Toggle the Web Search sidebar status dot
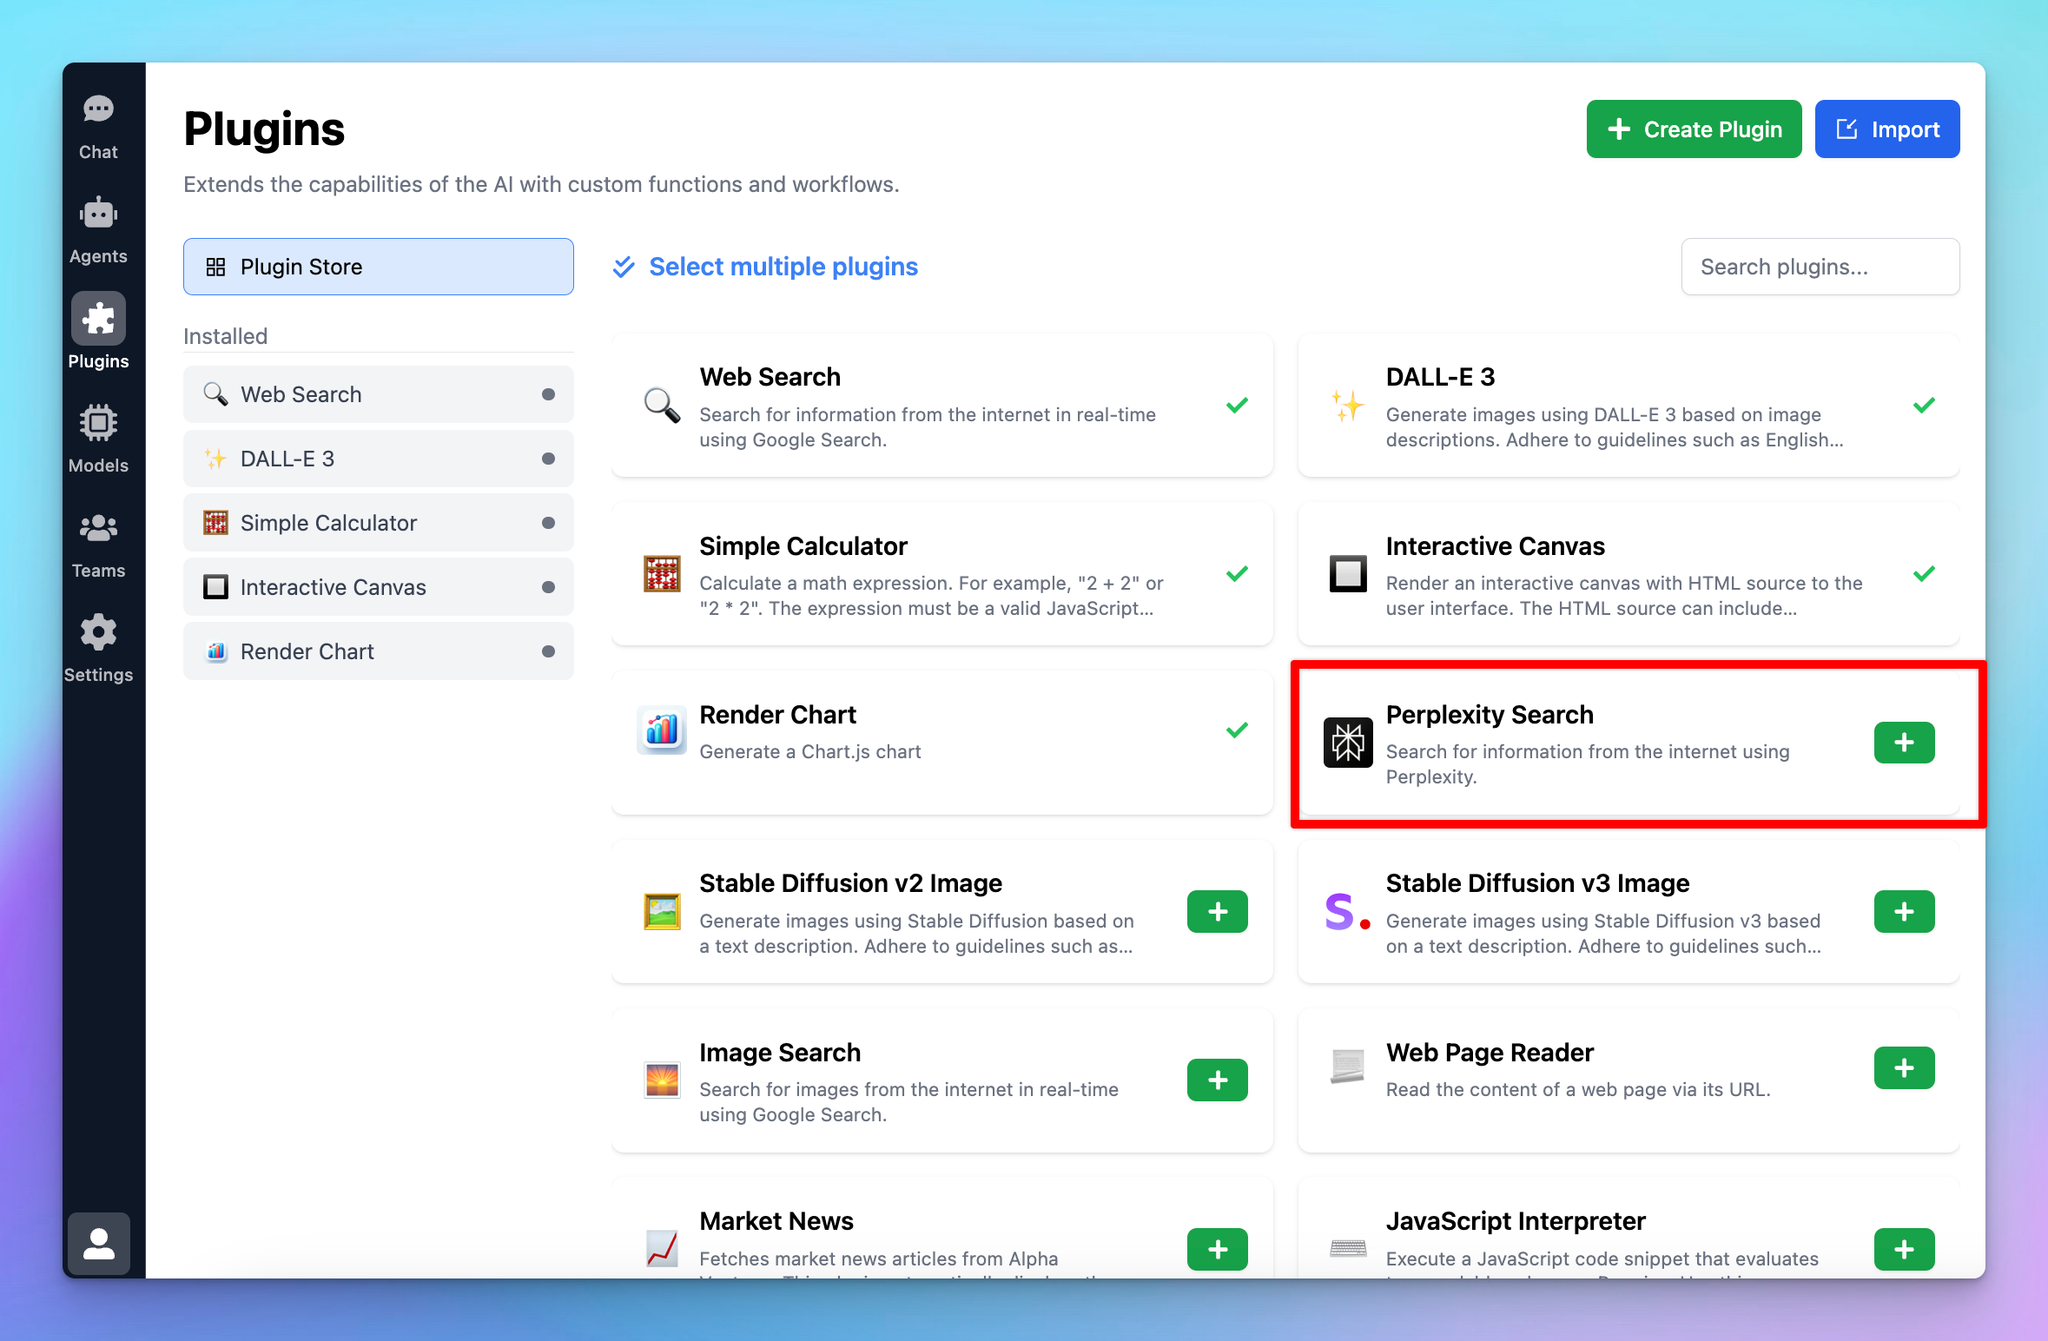This screenshot has width=2048, height=1341. coord(548,394)
